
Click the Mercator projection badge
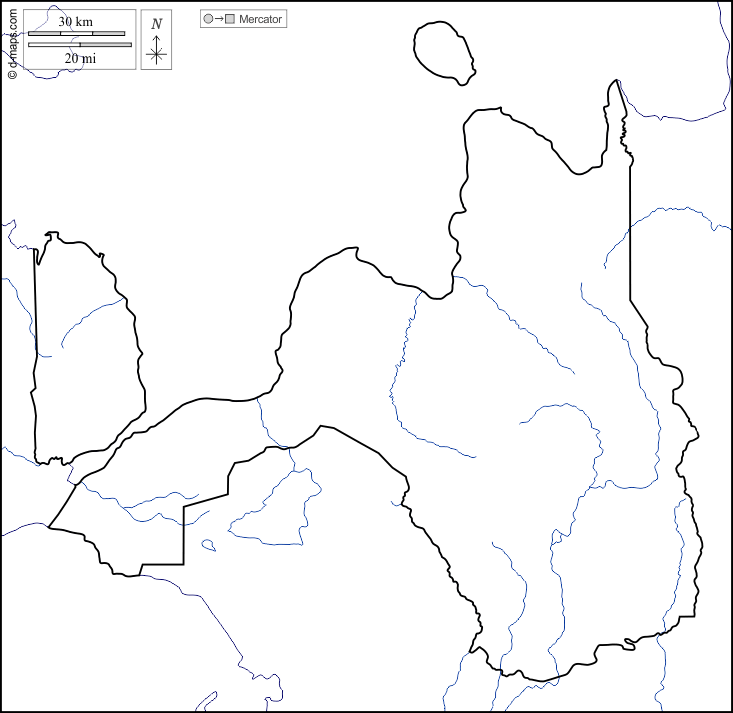click(244, 19)
